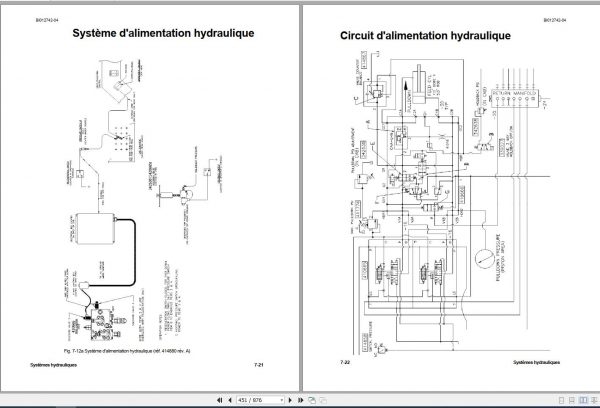Screen dimensions: 600x408
Task: Toggle two-page side-by-side view
Action: click(583, 400)
